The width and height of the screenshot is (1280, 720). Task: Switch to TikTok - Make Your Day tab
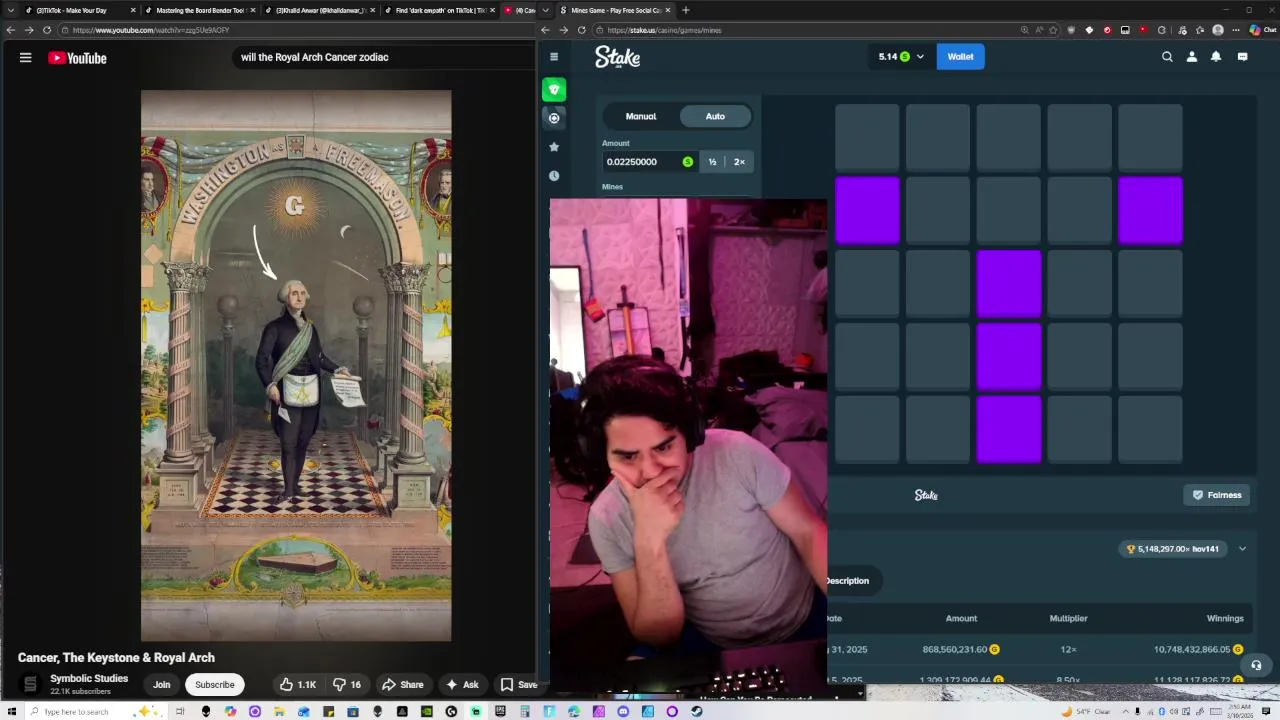point(80,10)
